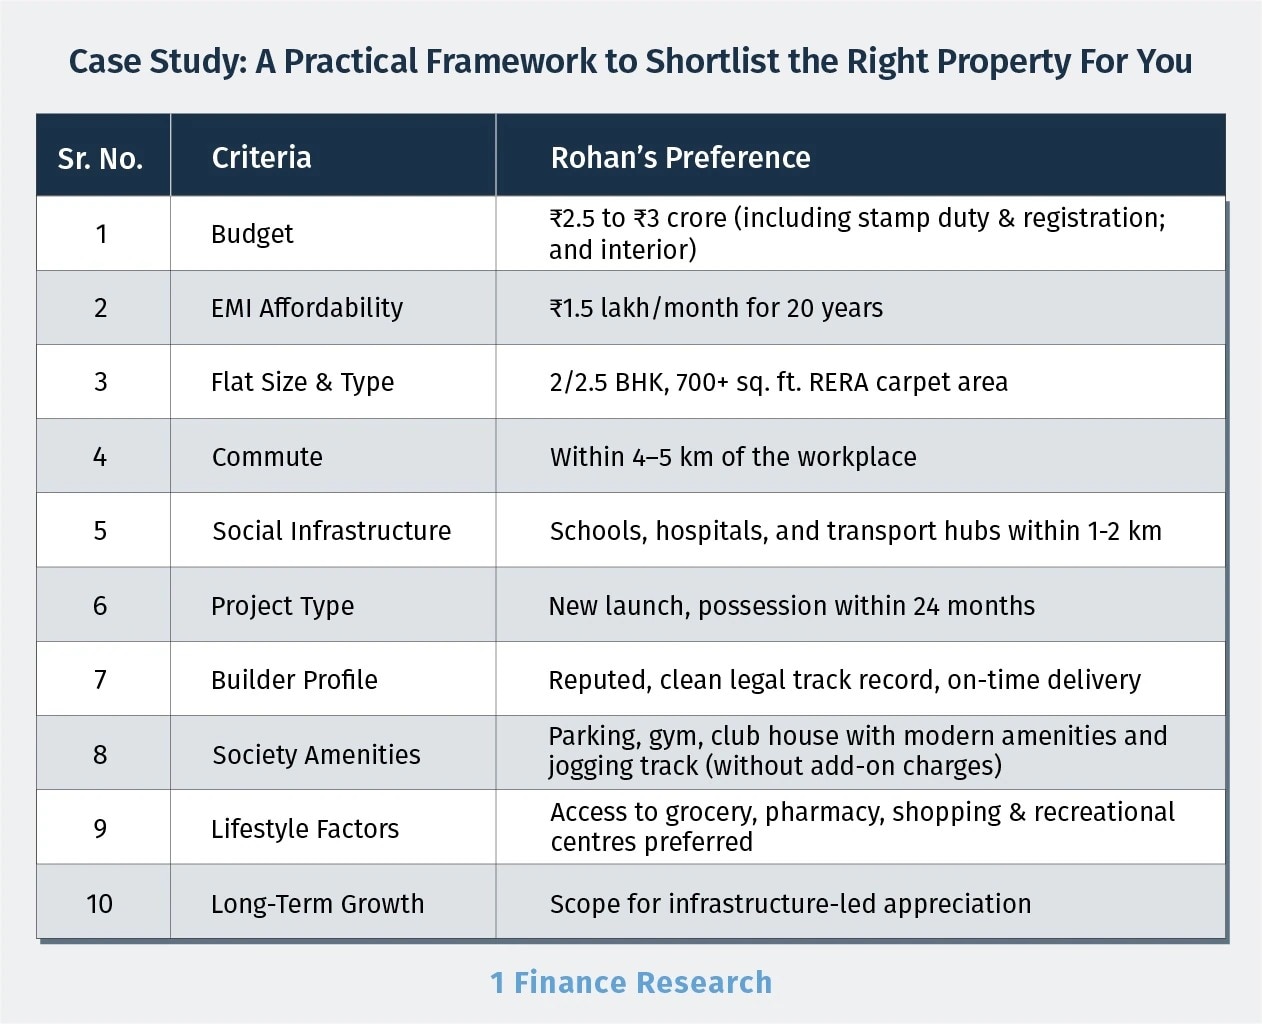Click the "Sr. No." column header

(x=101, y=158)
